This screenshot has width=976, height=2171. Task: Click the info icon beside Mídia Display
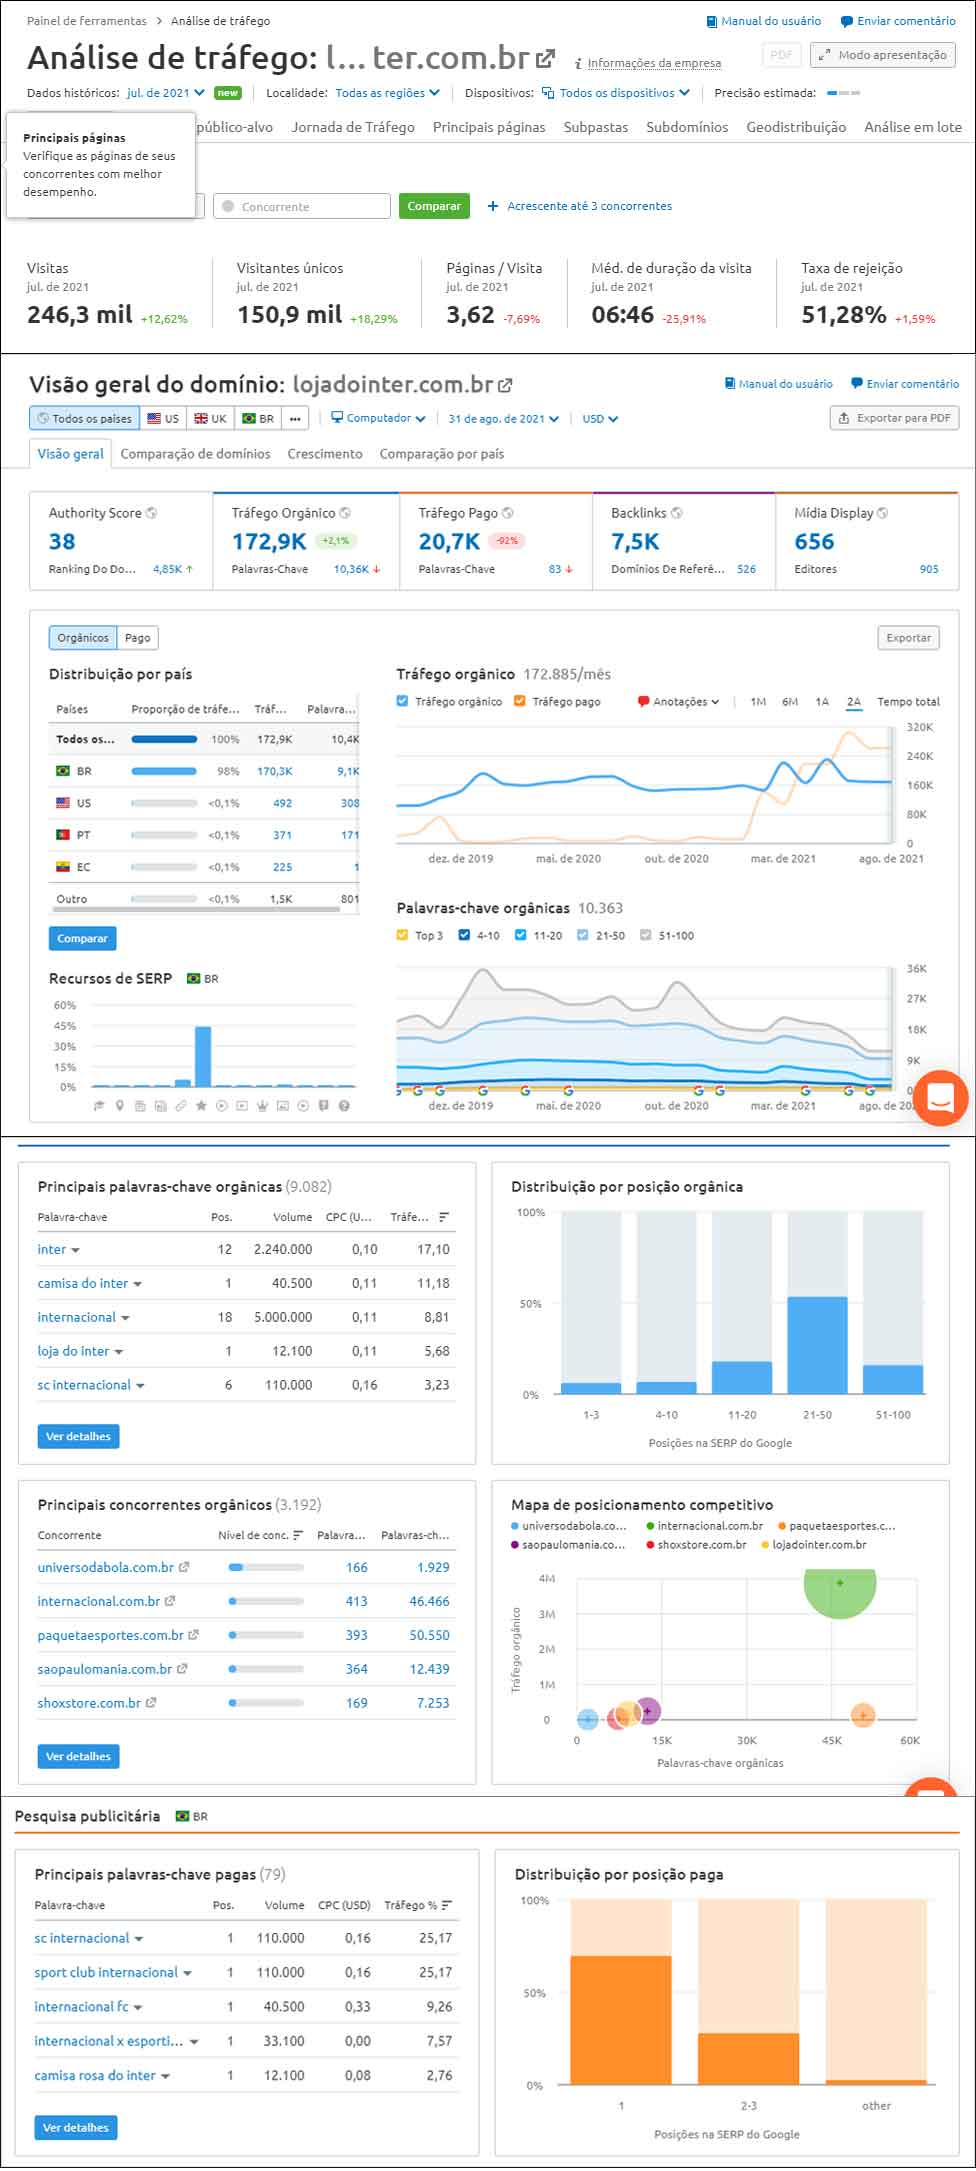point(883,513)
